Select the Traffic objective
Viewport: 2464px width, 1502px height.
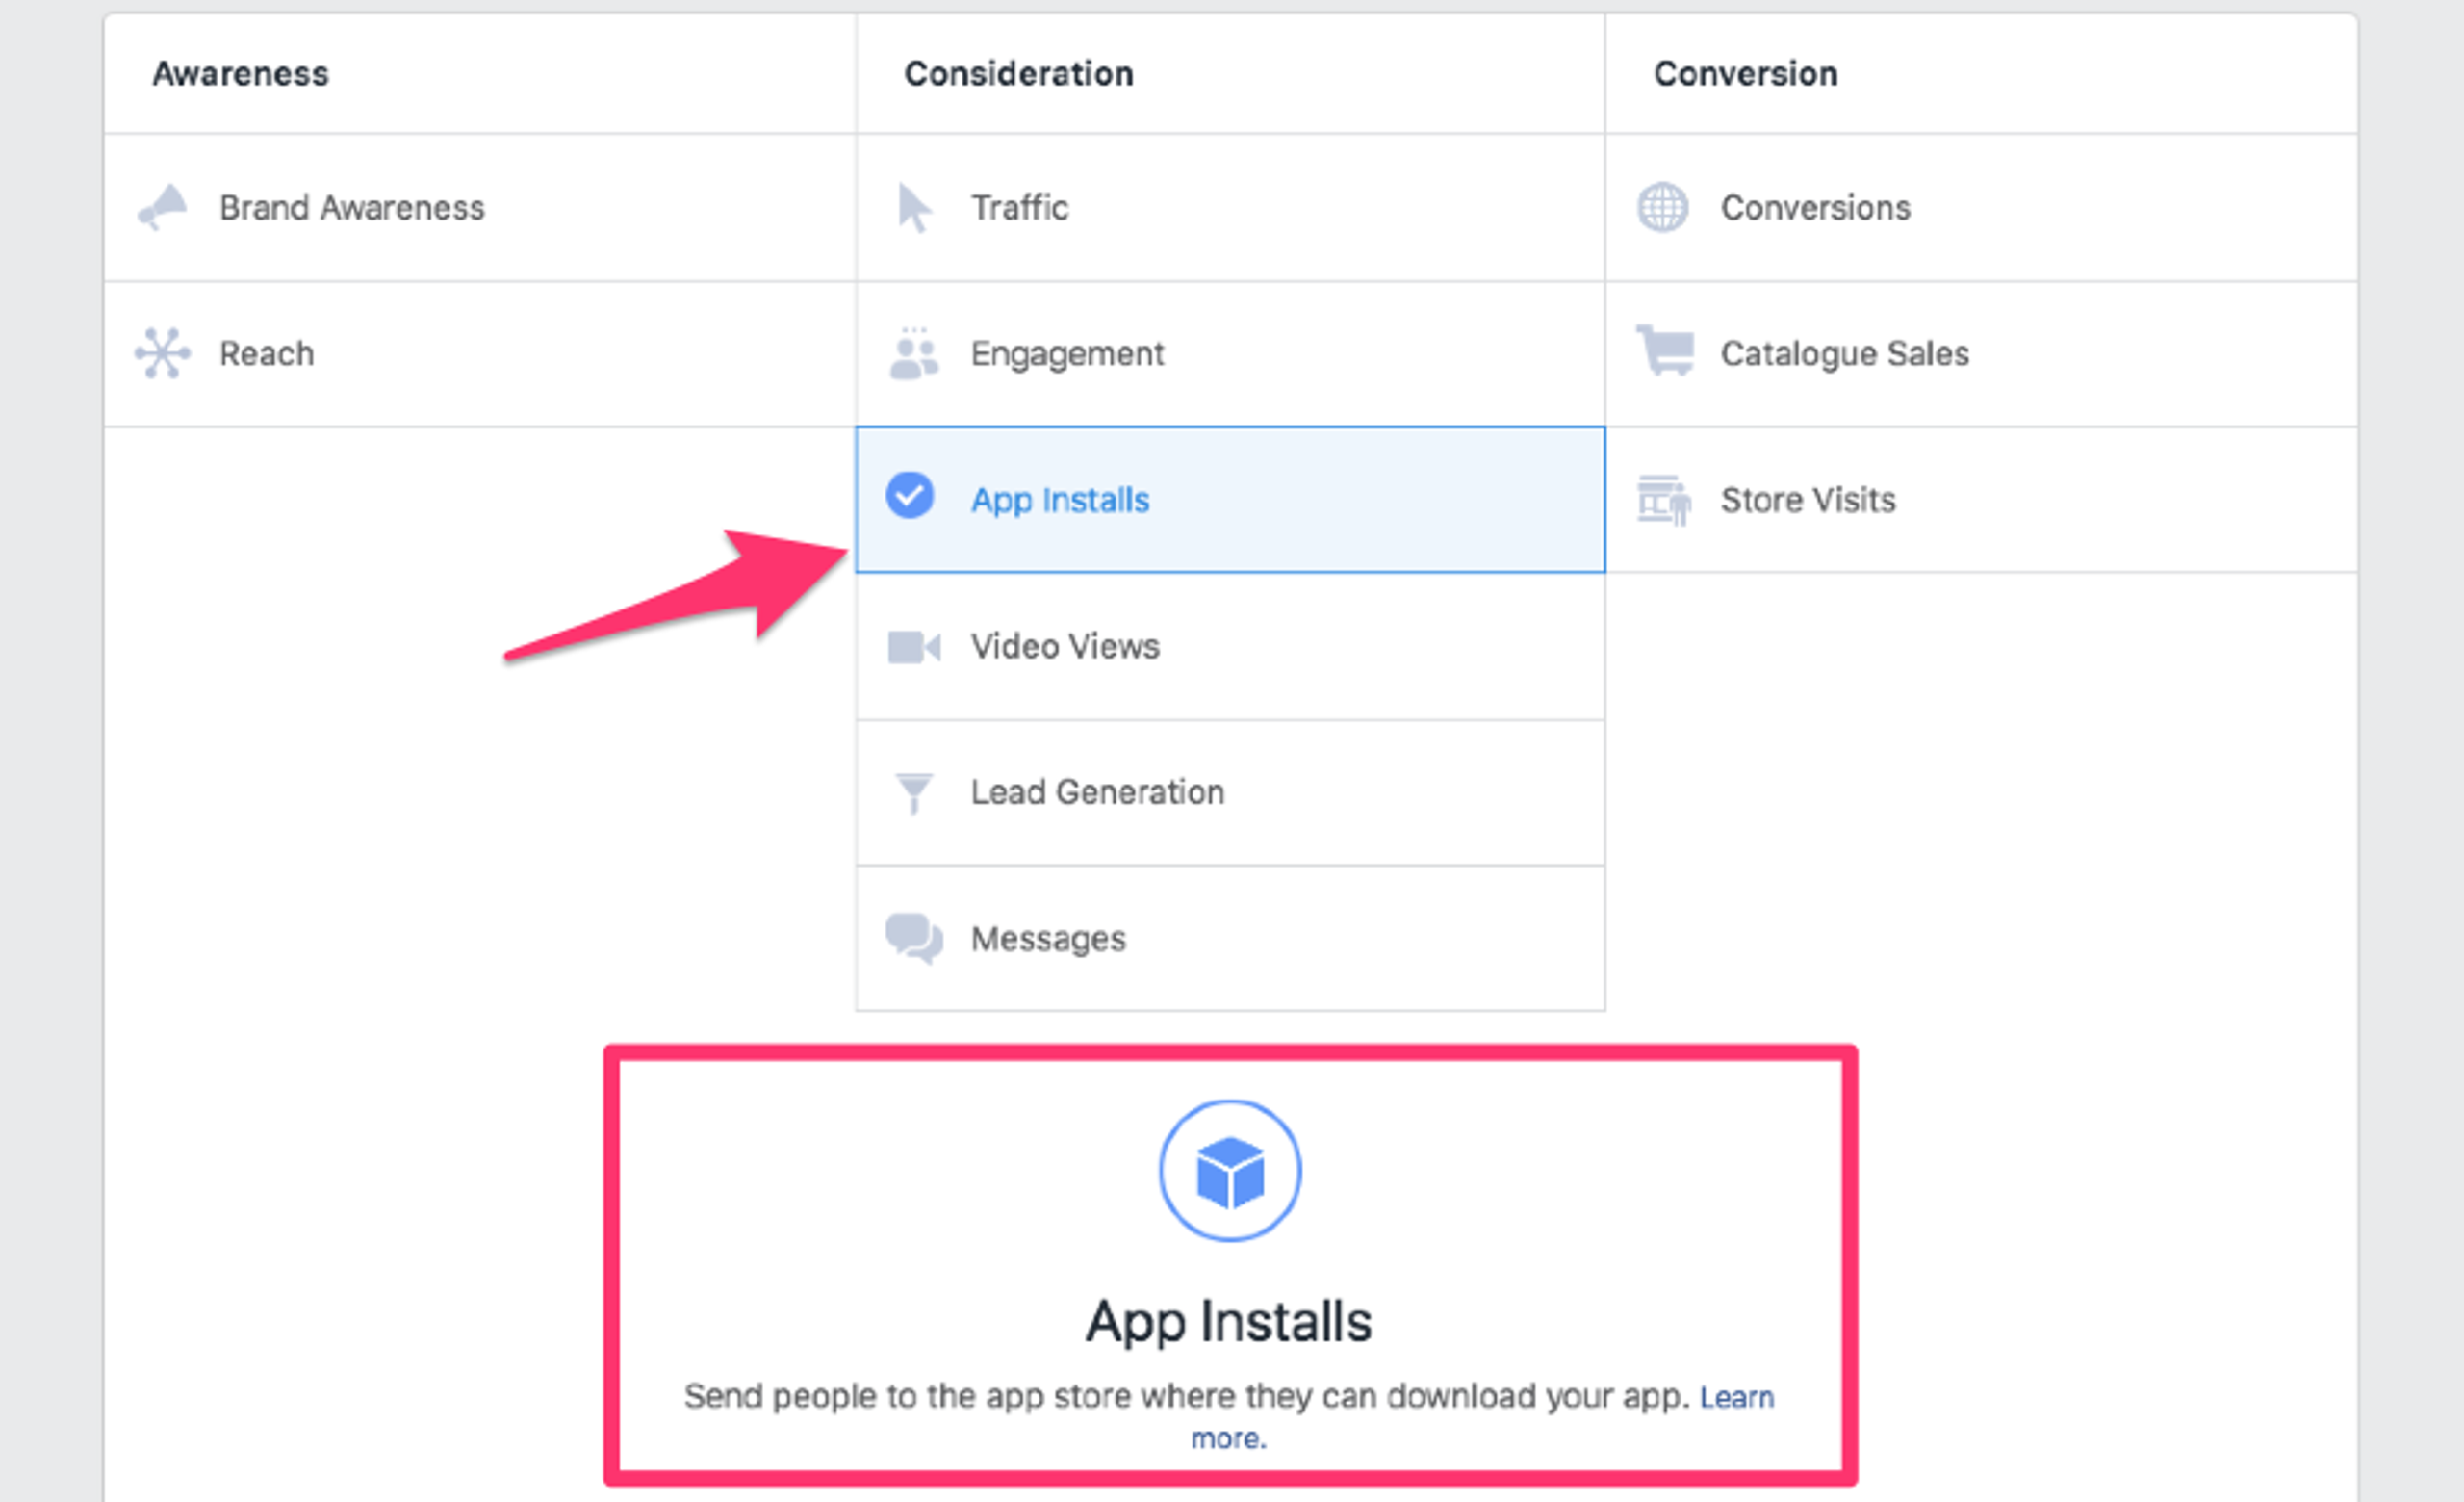tap(1019, 208)
